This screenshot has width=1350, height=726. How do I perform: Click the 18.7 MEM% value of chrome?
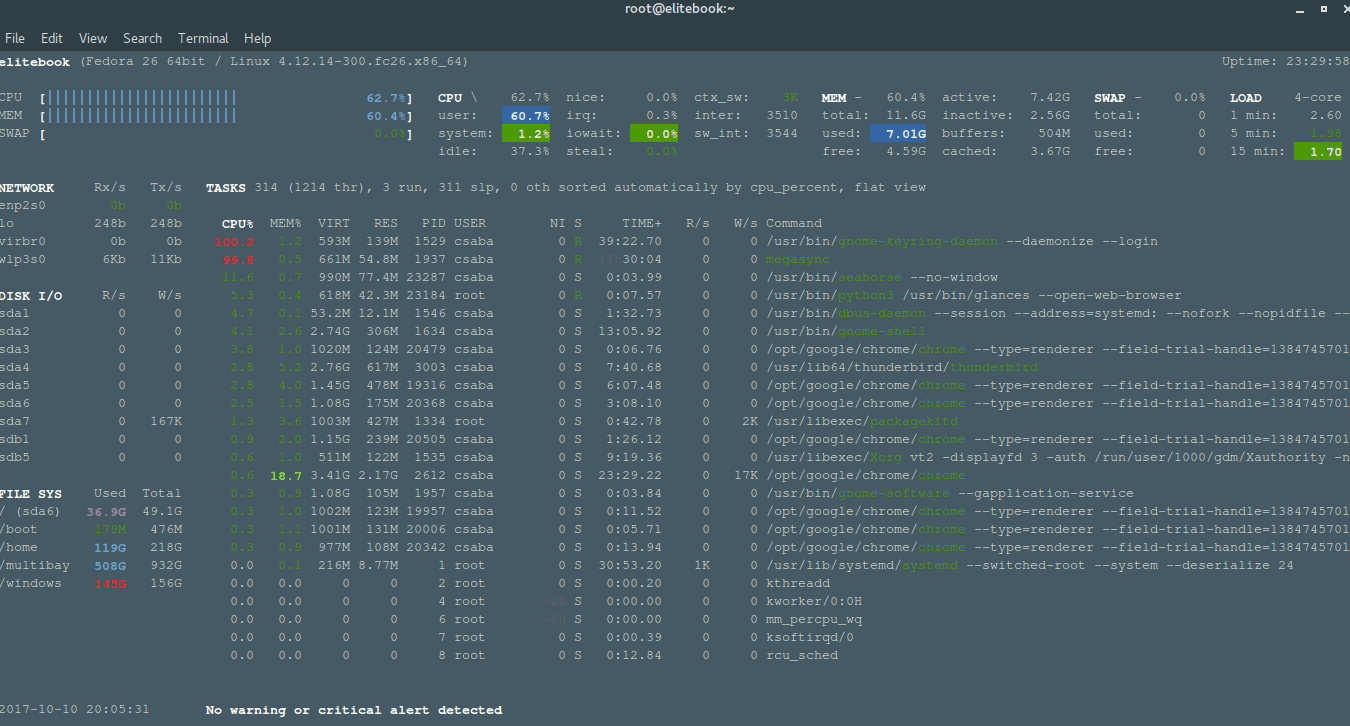click(x=286, y=476)
